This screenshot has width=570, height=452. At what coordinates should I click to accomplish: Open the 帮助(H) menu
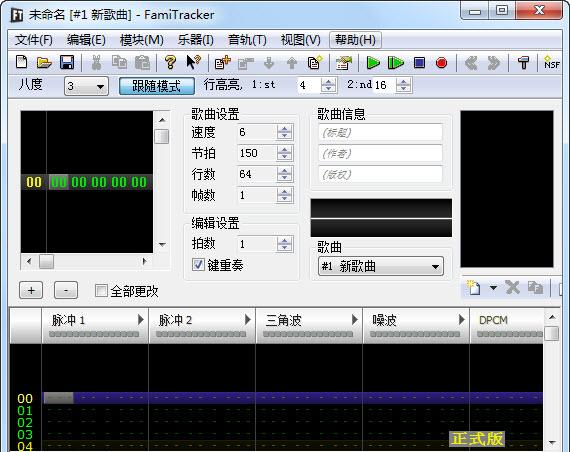(355, 40)
